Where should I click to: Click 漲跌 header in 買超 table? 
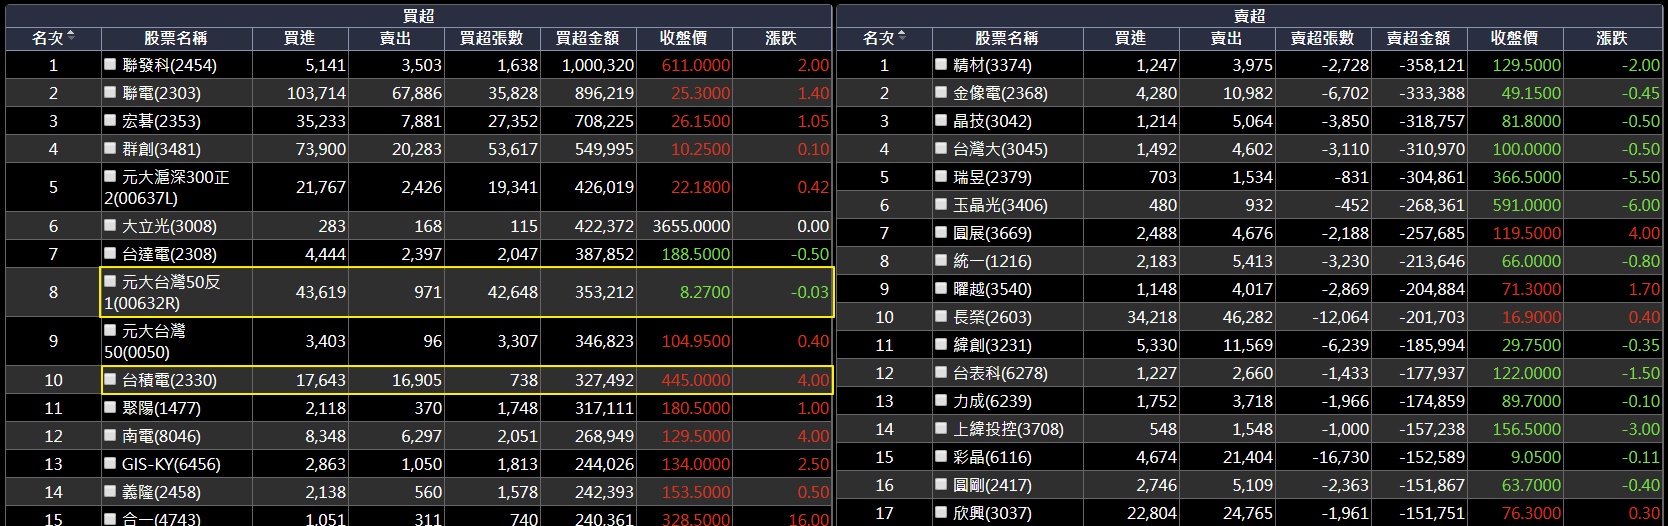click(781, 38)
